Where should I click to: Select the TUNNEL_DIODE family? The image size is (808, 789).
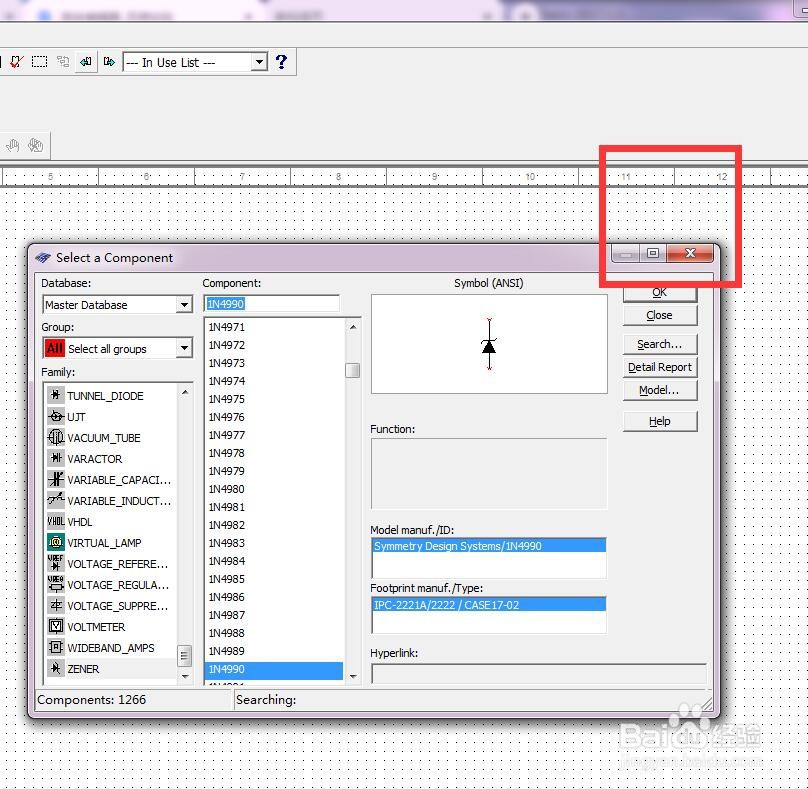(x=105, y=396)
